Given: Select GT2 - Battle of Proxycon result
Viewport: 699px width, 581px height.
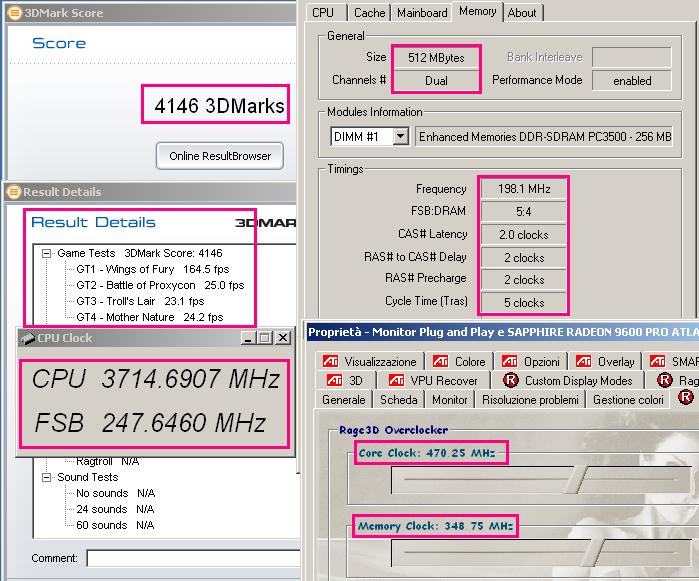Looking at the screenshot, I should pyautogui.click(x=160, y=285).
